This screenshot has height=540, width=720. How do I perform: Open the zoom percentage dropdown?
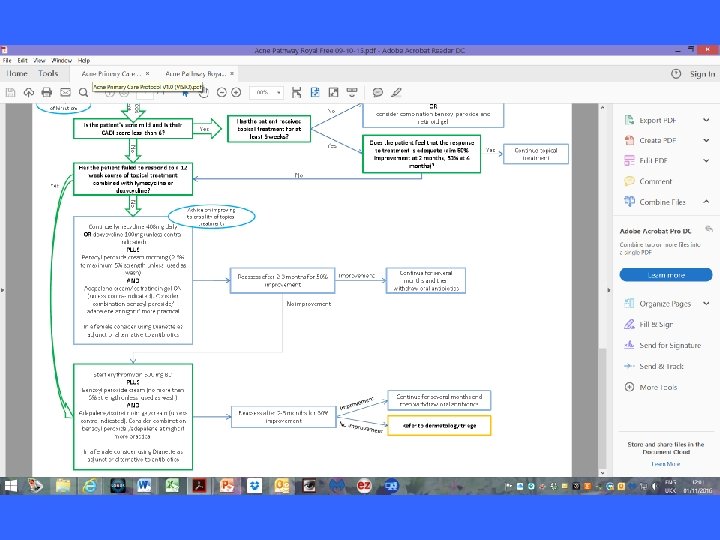click(x=278, y=93)
